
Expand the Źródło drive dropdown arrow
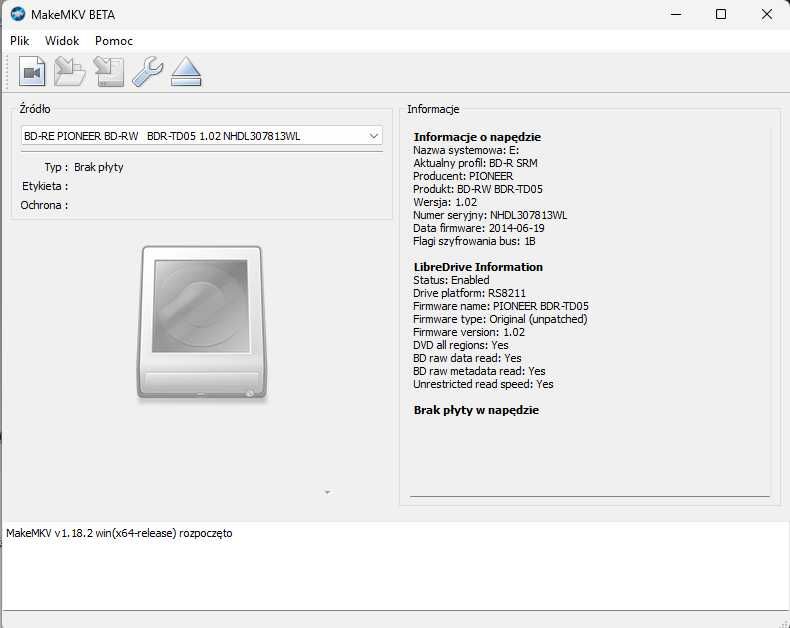[x=373, y=136]
